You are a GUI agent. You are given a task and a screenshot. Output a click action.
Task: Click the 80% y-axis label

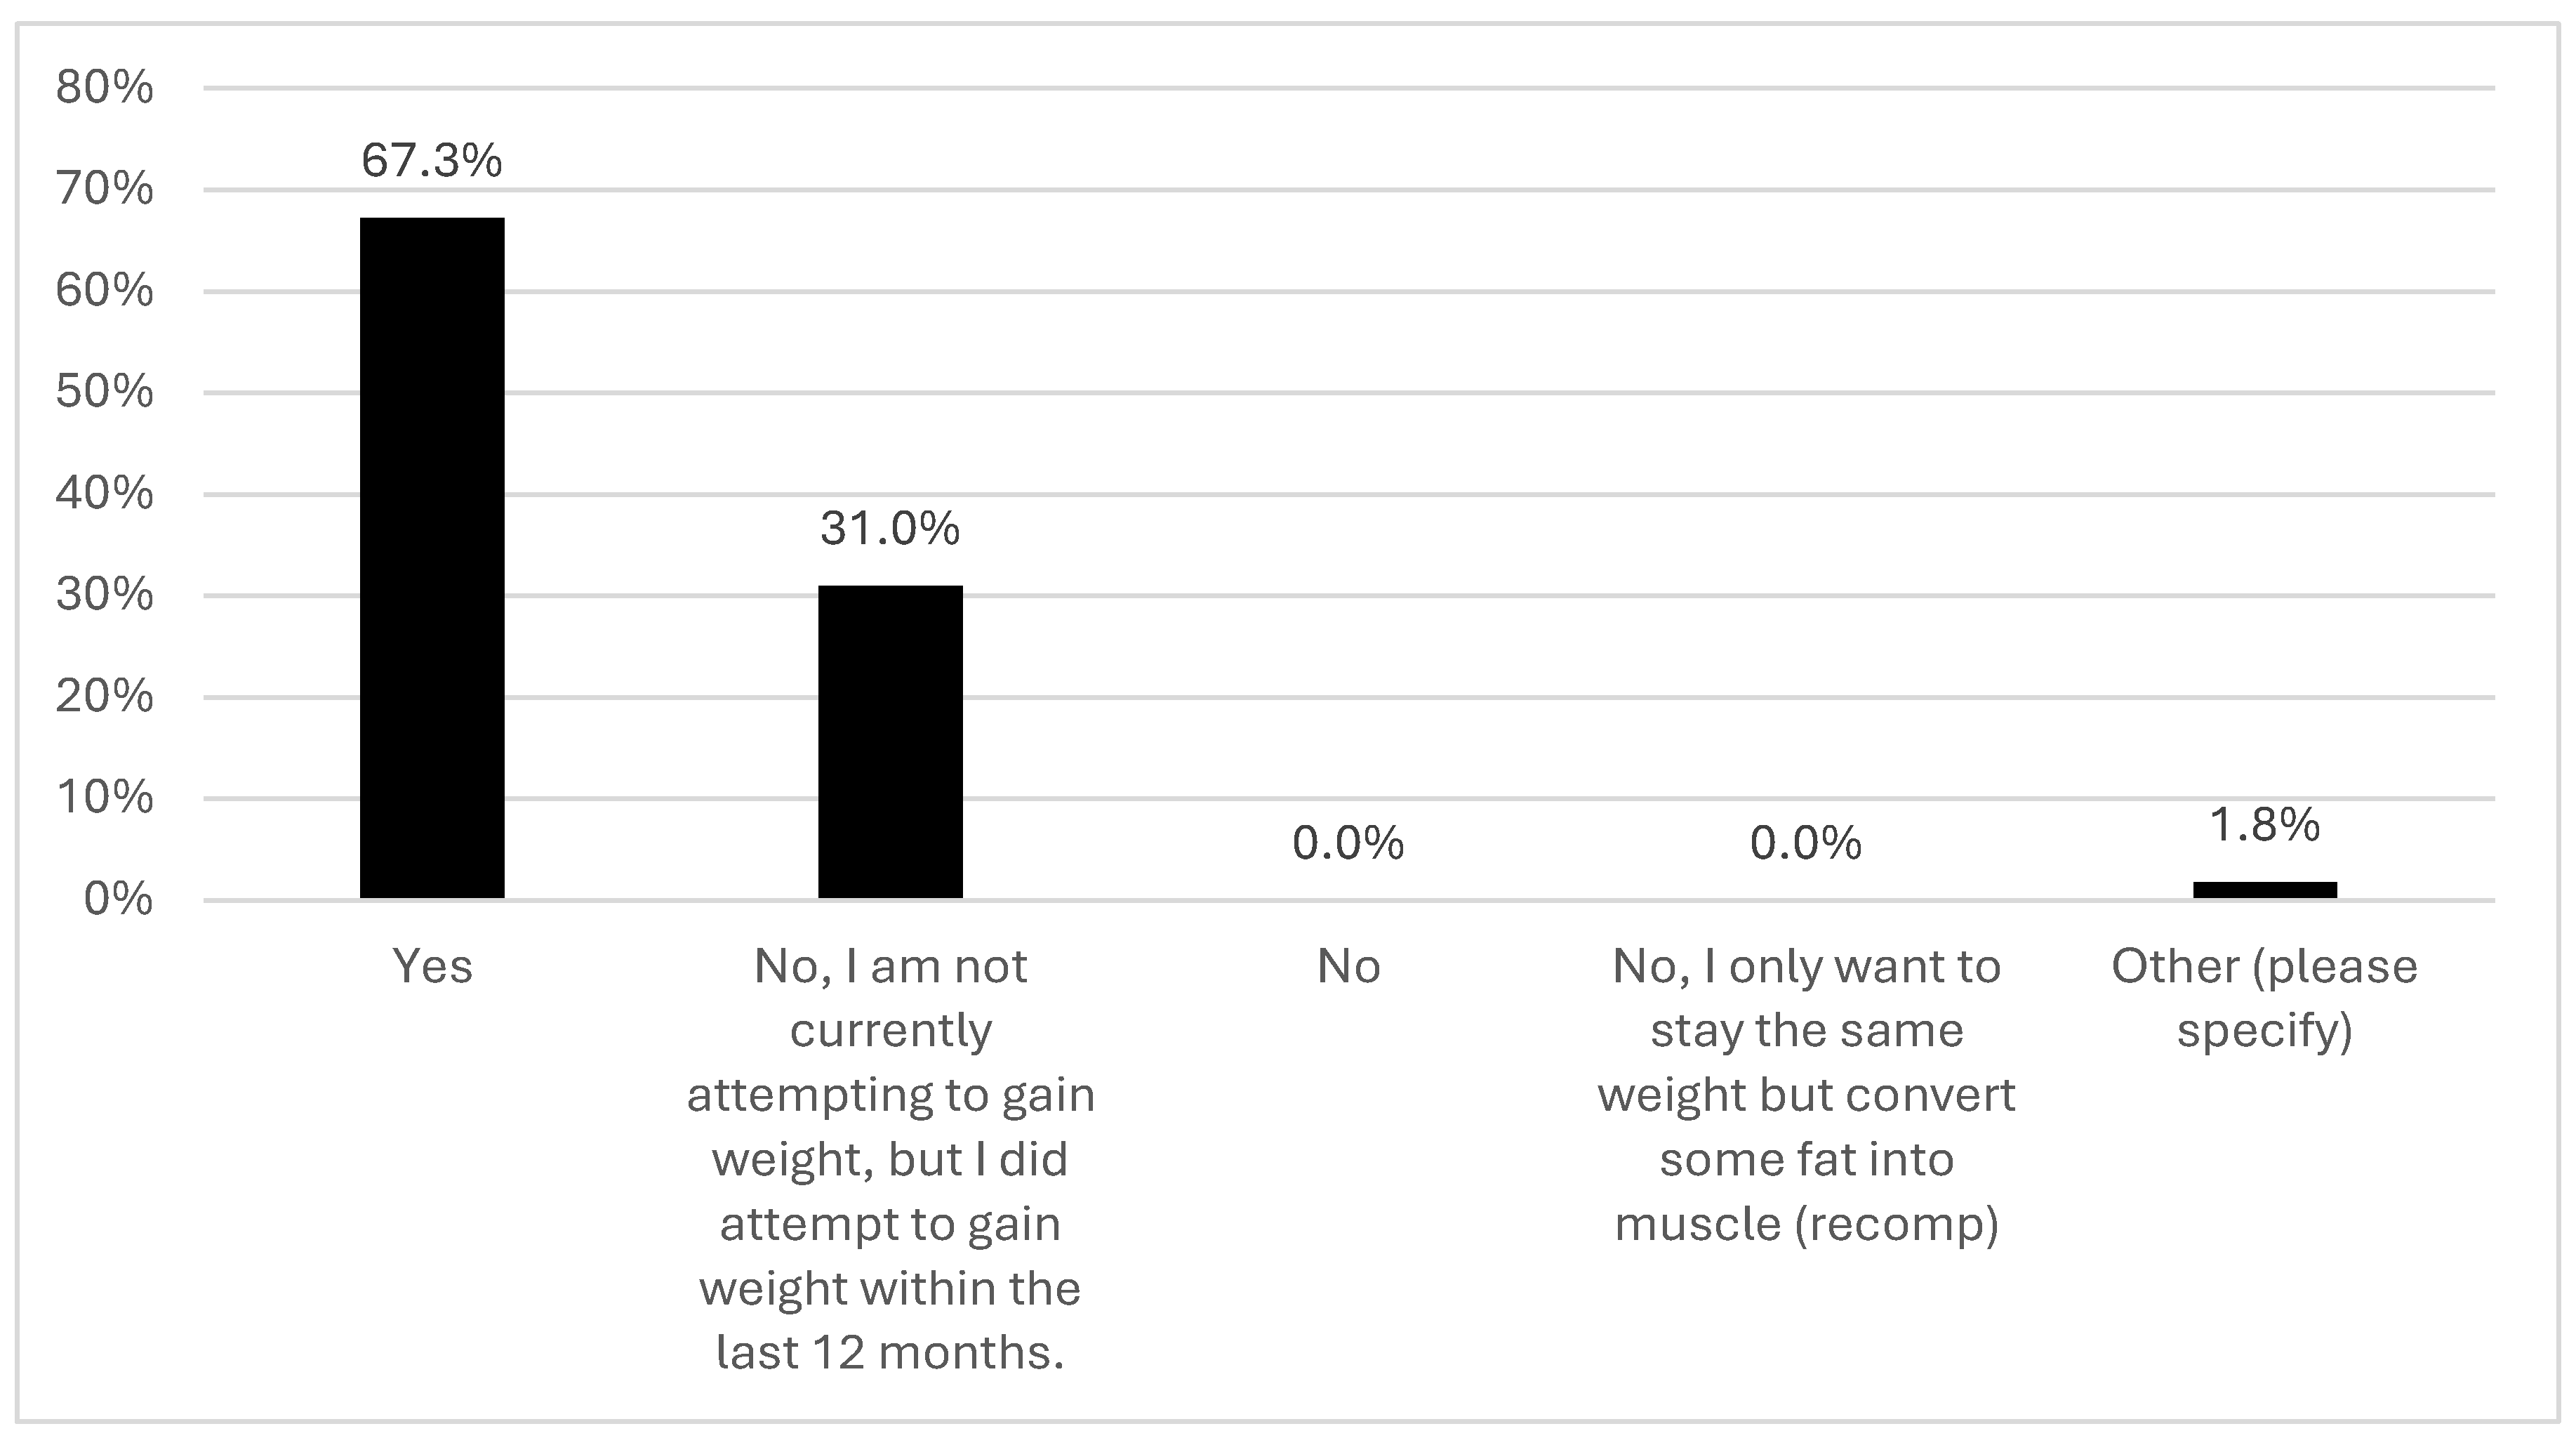[x=105, y=88]
